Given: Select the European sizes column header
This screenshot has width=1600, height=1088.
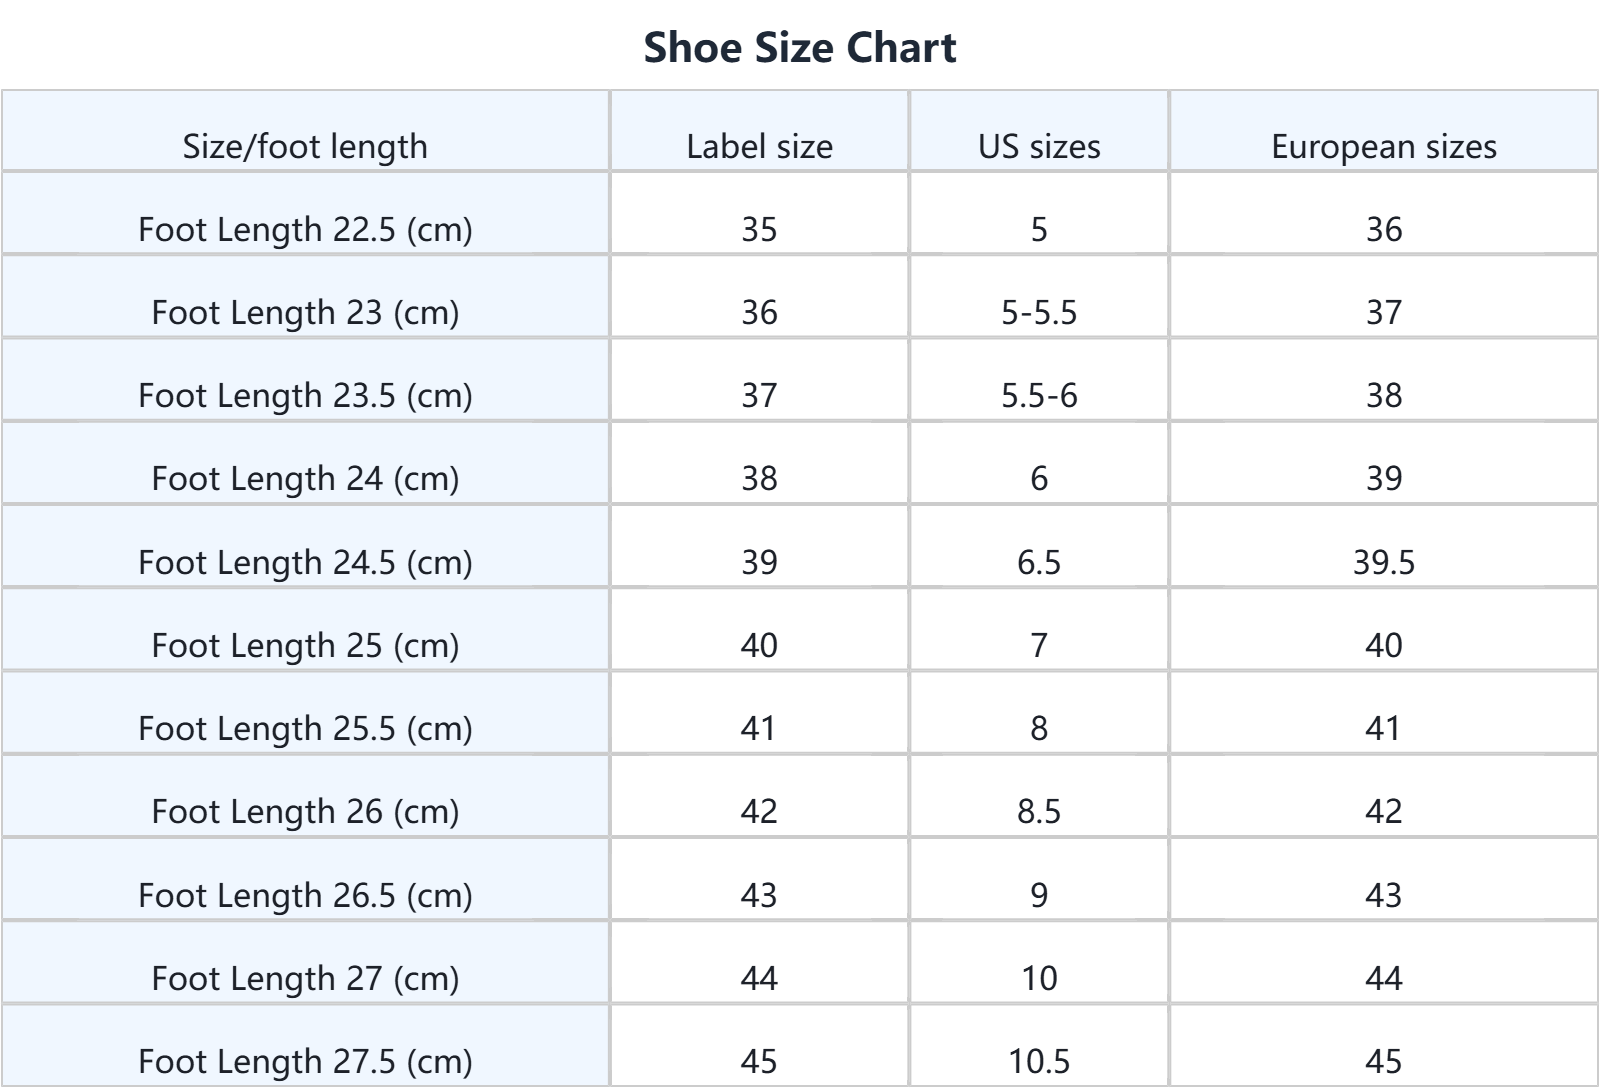Looking at the screenshot, I should (x=1383, y=146).
